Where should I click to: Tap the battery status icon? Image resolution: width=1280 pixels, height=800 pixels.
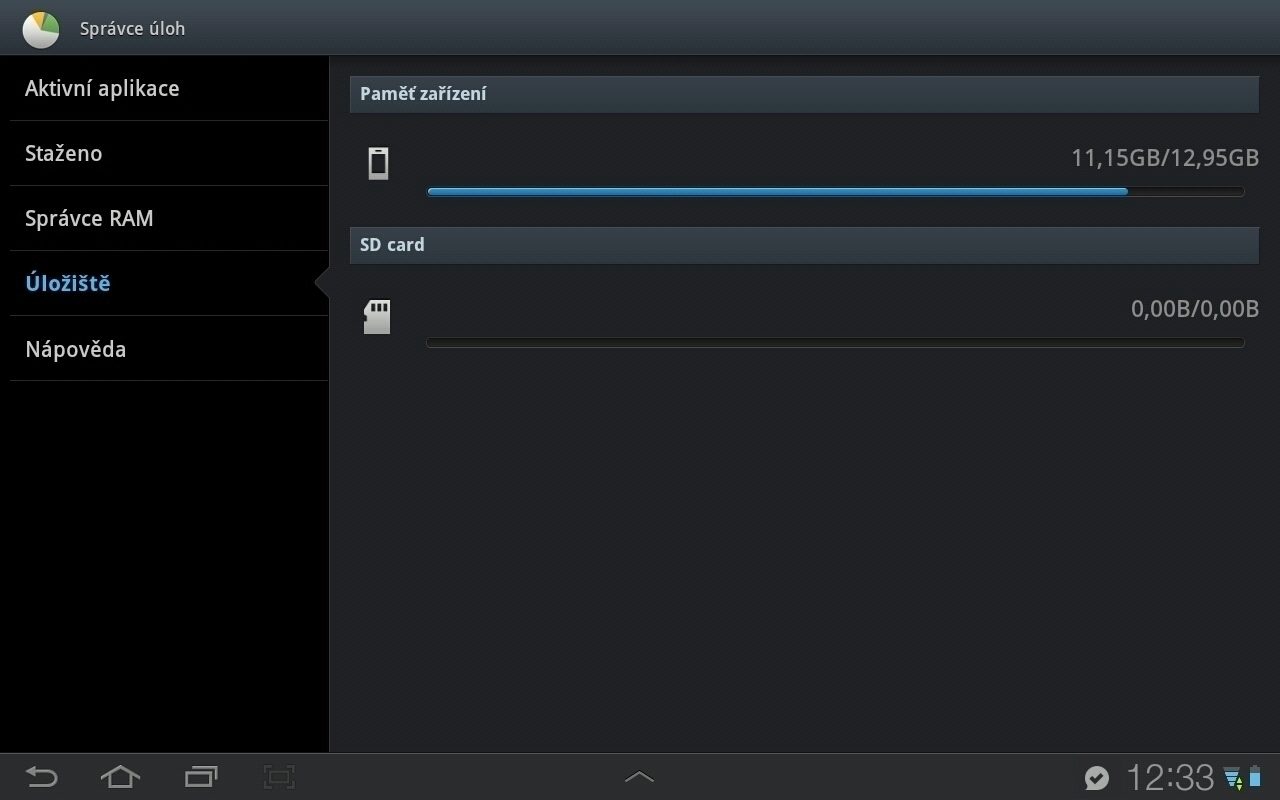[x=1255, y=777]
